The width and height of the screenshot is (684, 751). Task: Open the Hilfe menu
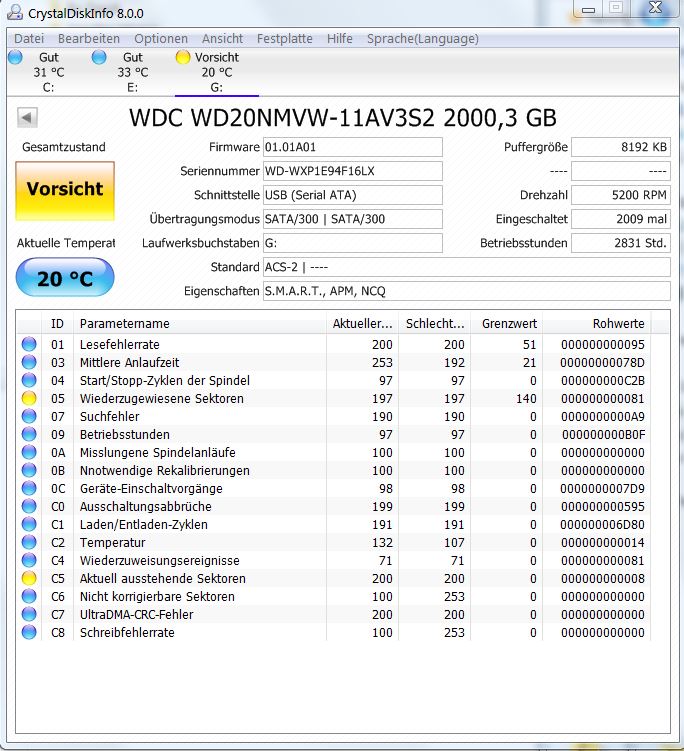[x=340, y=38]
